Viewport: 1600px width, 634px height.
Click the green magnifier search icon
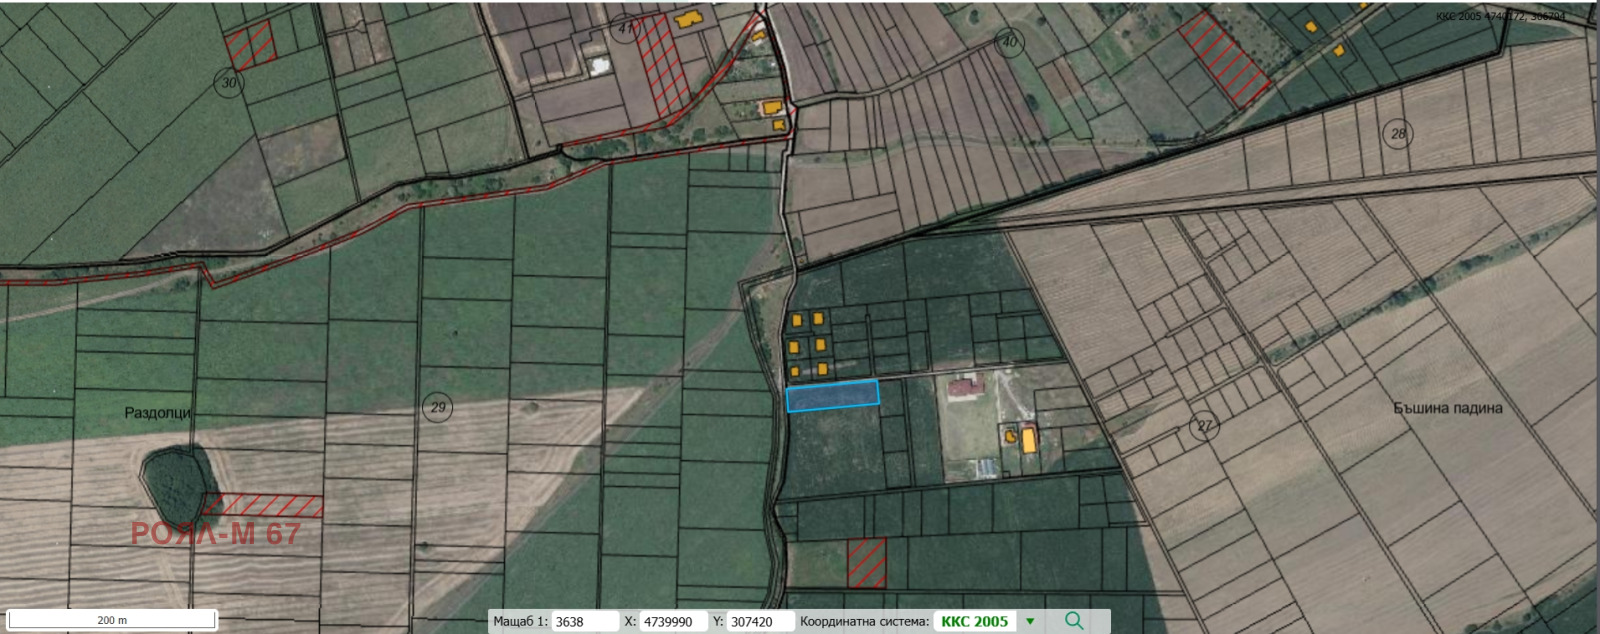click(x=1073, y=621)
